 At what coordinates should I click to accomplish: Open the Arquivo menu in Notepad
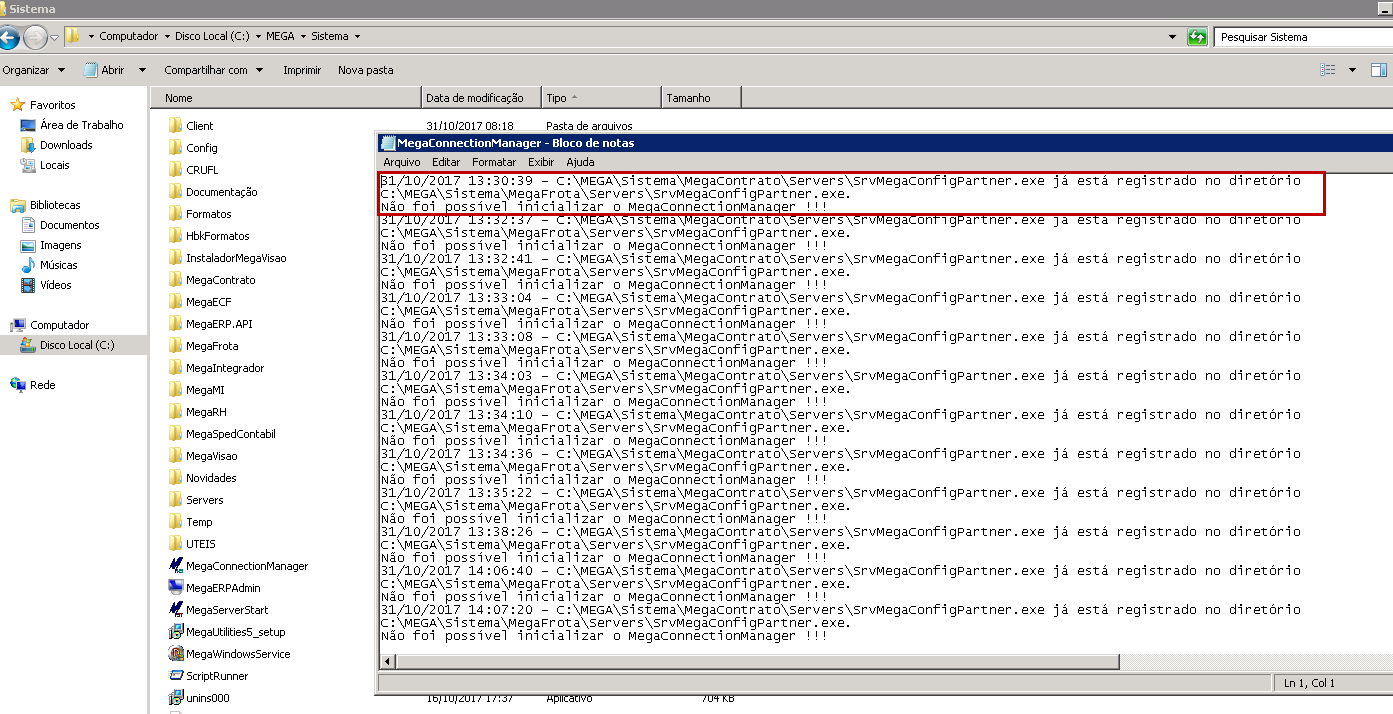pyautogui.click(x=402, y=162)
